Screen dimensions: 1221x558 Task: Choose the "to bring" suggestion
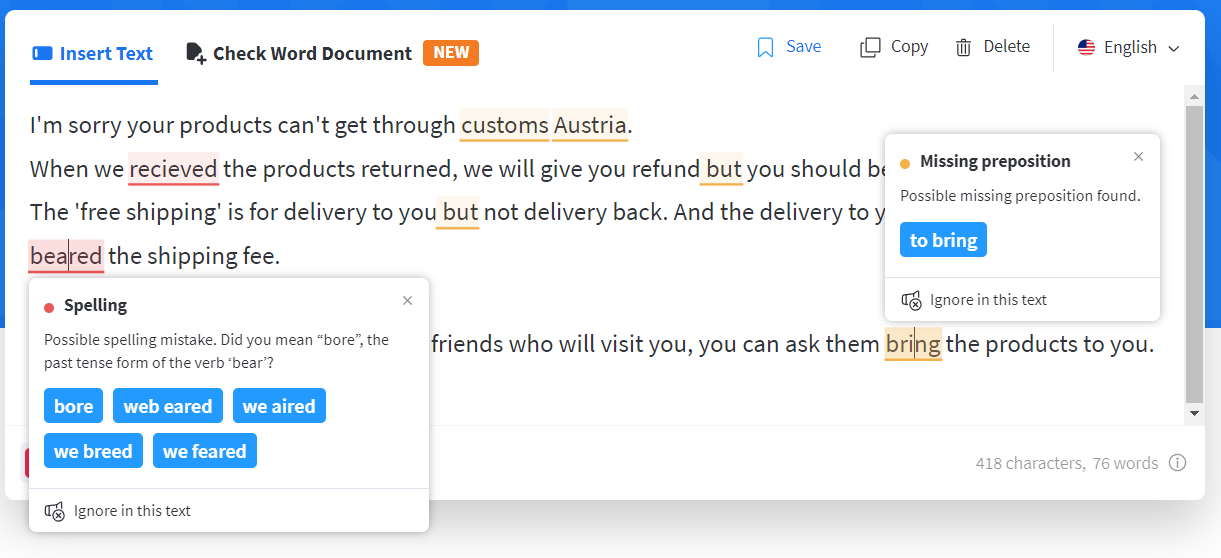943,240
